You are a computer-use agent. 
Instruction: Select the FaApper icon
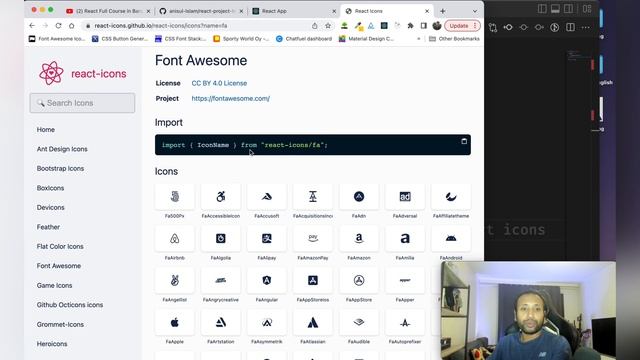[405, 281]
